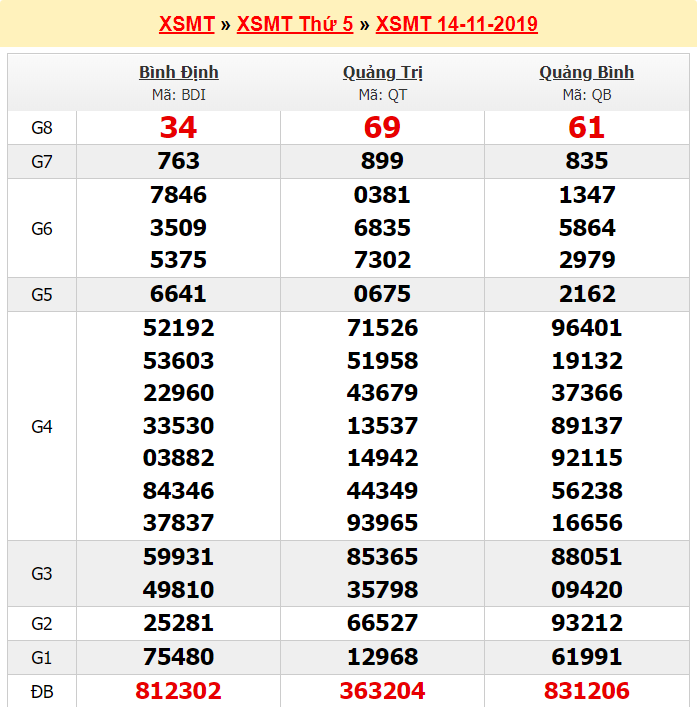Image resolution: width=697 pixels, height=707 pixels.
Task: Select the G2 row label
Action: pos(41,624)
